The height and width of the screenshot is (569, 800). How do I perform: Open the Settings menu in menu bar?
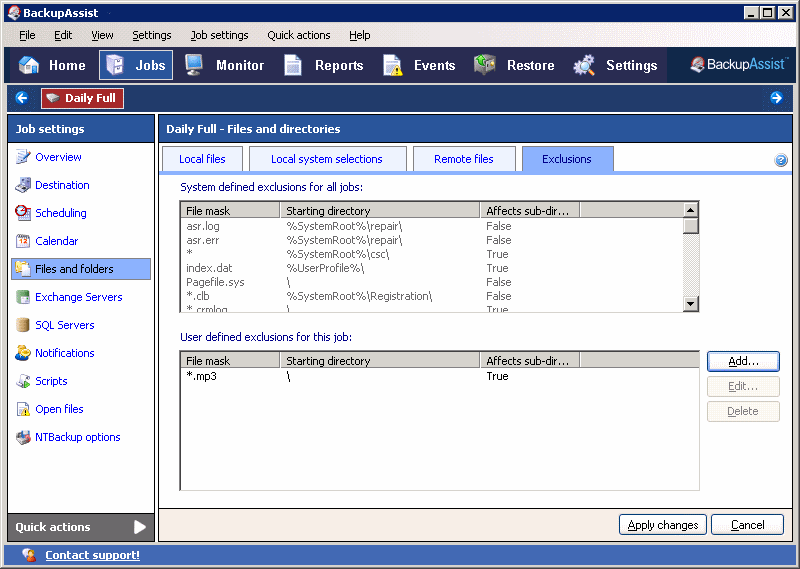coord(152,35)
